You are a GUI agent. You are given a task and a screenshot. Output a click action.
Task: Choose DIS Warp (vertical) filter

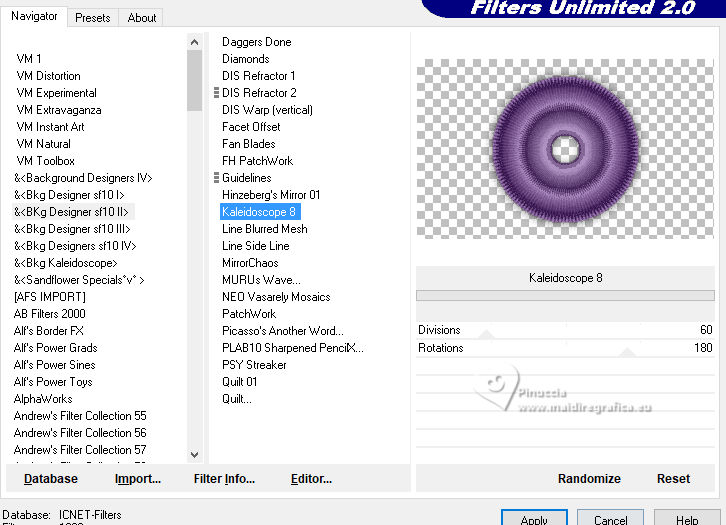click(x=267, y=110)
